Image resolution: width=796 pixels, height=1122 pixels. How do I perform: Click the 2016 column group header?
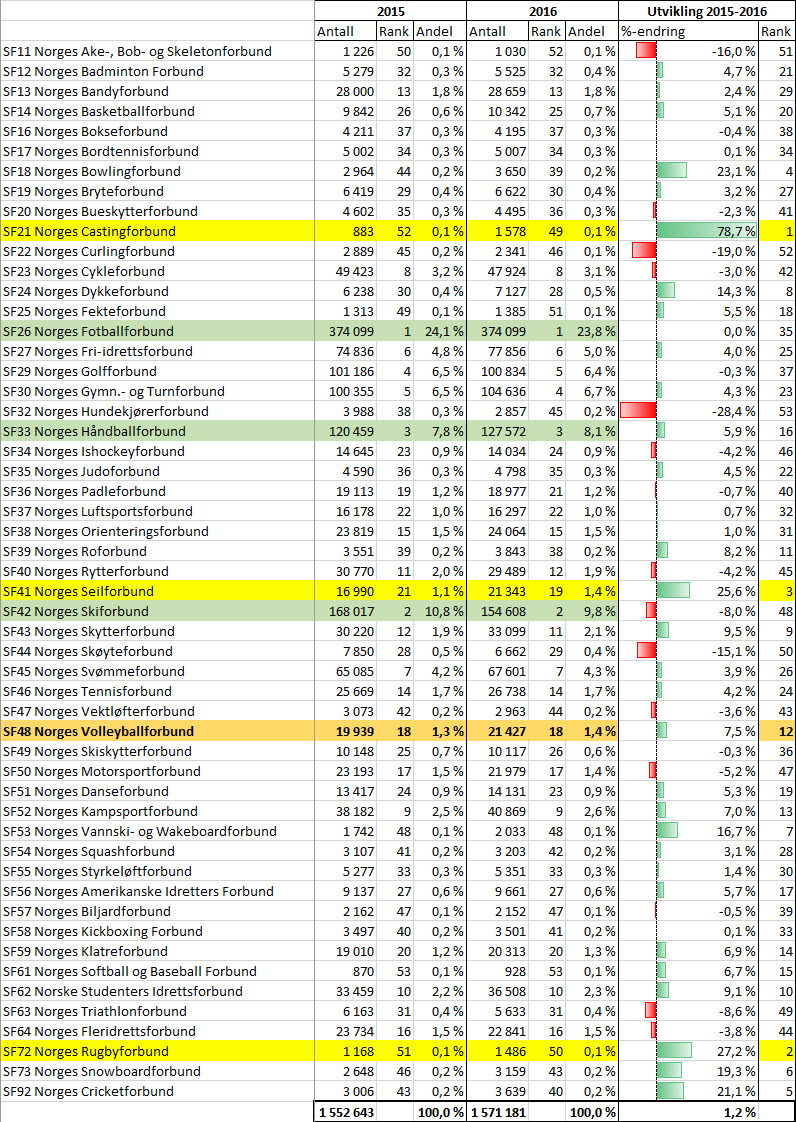point(541,11)
